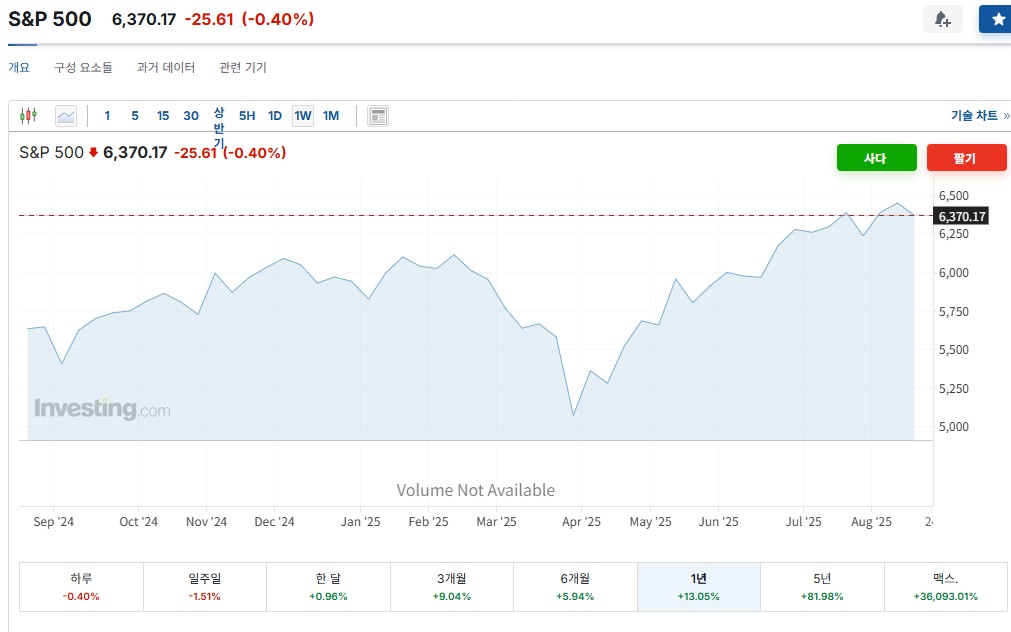Click the 6,370.17 price marker on axis

tap(962, 216)
